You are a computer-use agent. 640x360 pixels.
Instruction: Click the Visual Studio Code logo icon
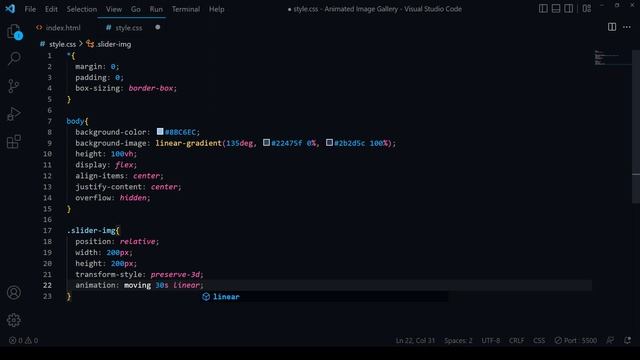[x=10, y=9]
